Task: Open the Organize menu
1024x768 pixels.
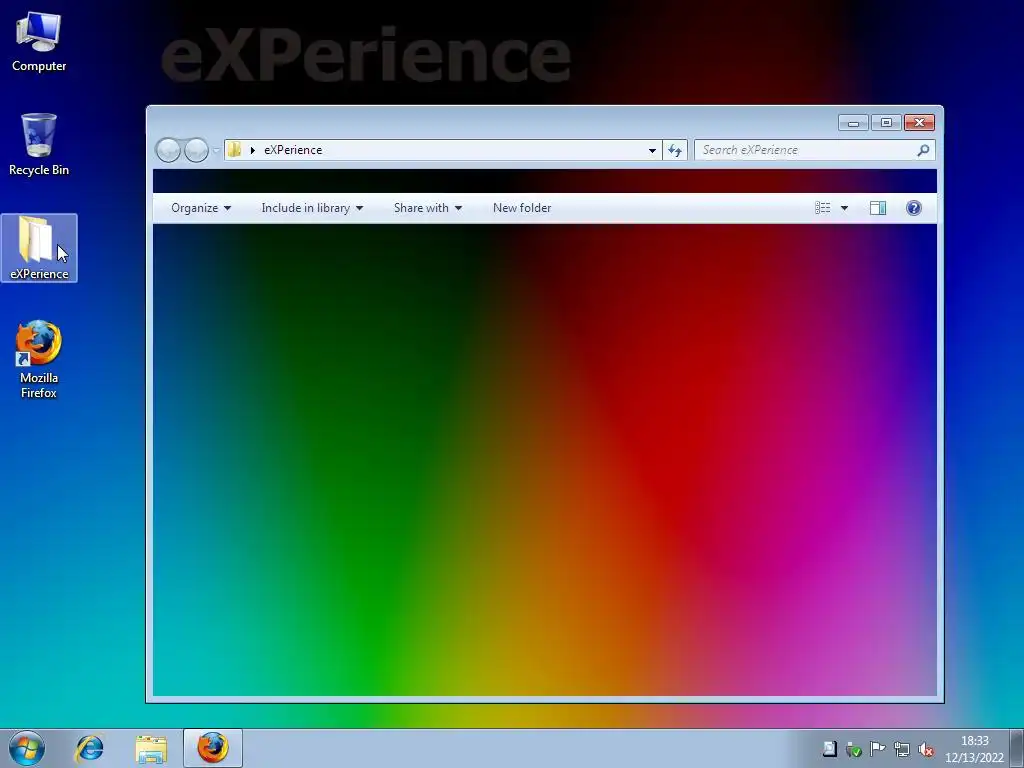Action: coord(200,208)
